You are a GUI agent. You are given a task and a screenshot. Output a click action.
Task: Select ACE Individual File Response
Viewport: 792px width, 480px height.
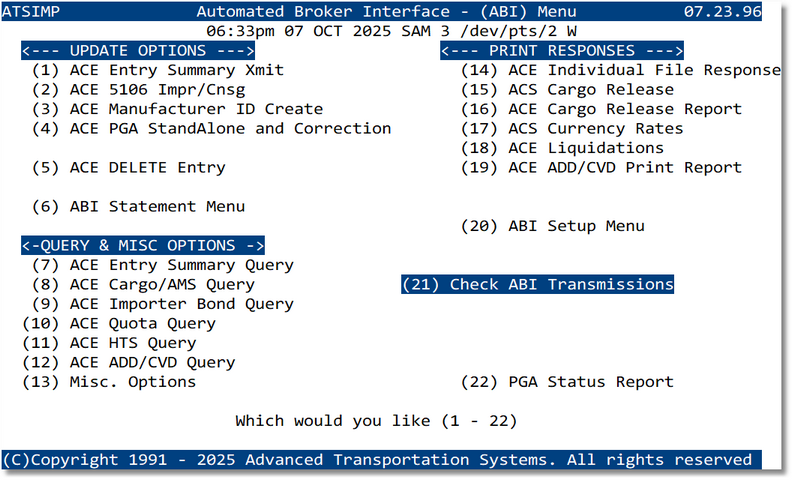(x=620, y=70)
